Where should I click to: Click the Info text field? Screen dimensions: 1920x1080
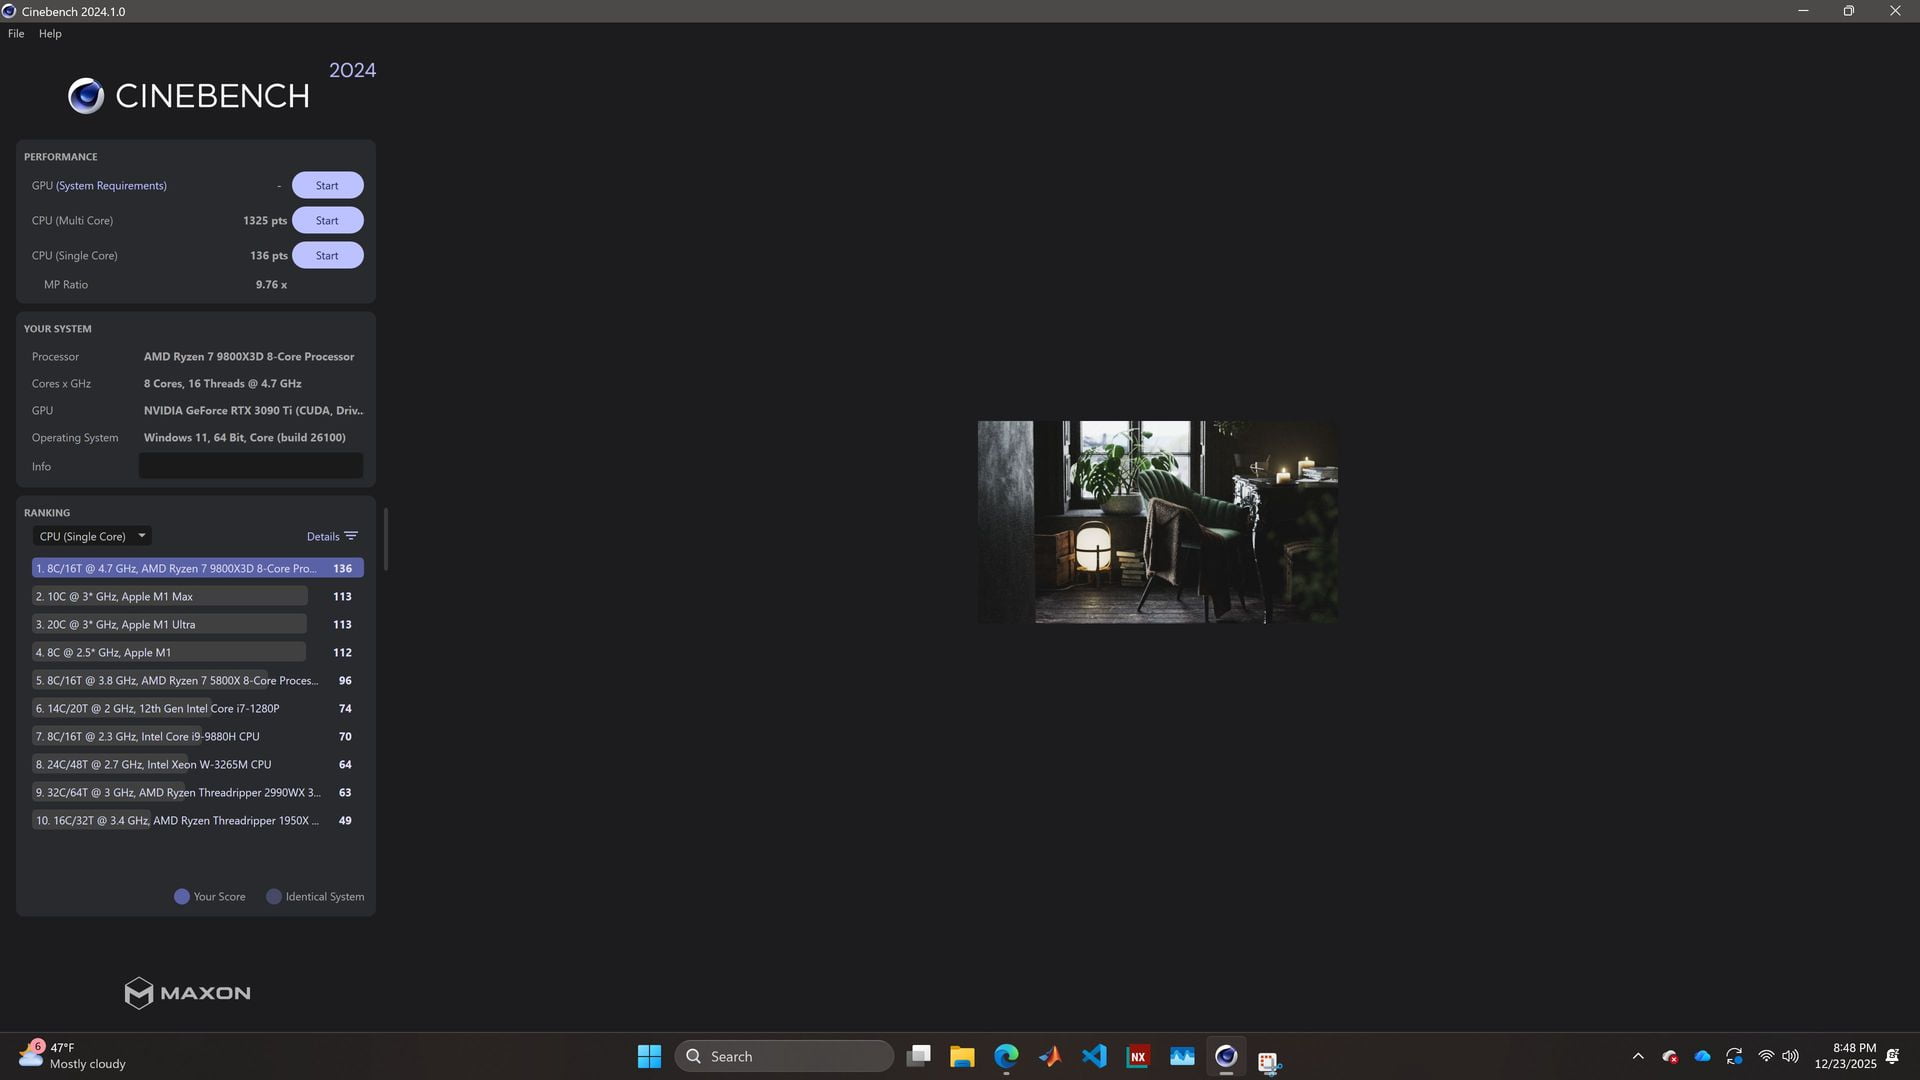pyautogui.click(x=250, y=466)
